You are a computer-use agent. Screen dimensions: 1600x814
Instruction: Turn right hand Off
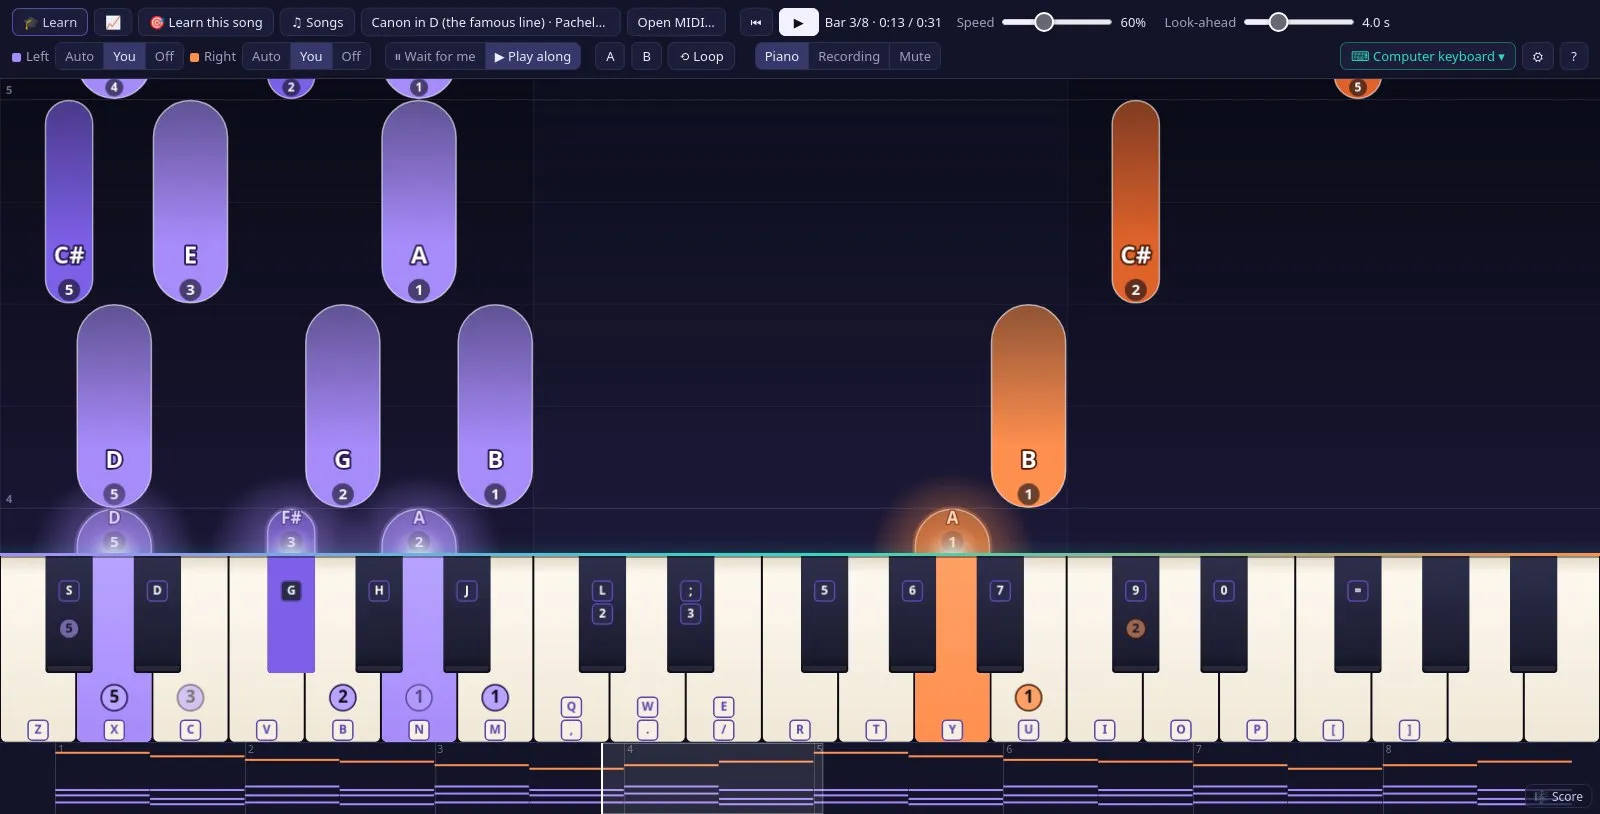point(351,56)
